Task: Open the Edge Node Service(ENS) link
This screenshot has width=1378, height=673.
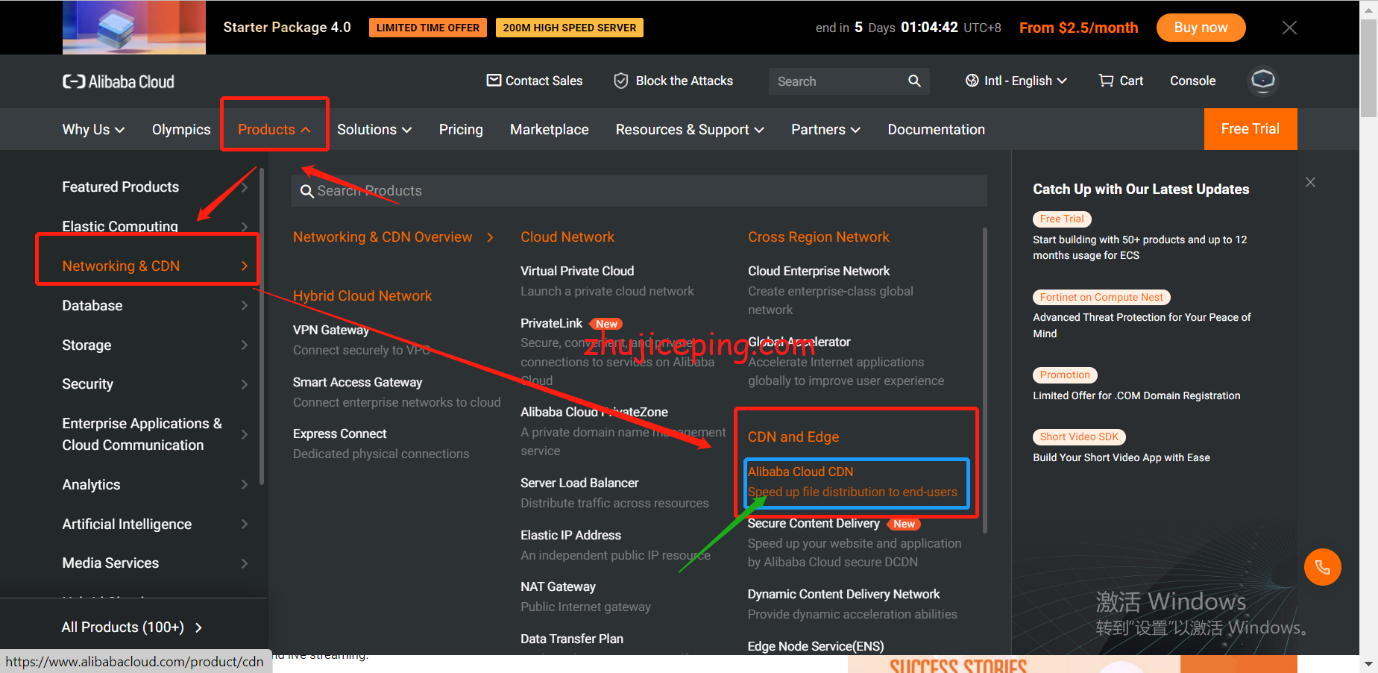Action: pos(816,646)
